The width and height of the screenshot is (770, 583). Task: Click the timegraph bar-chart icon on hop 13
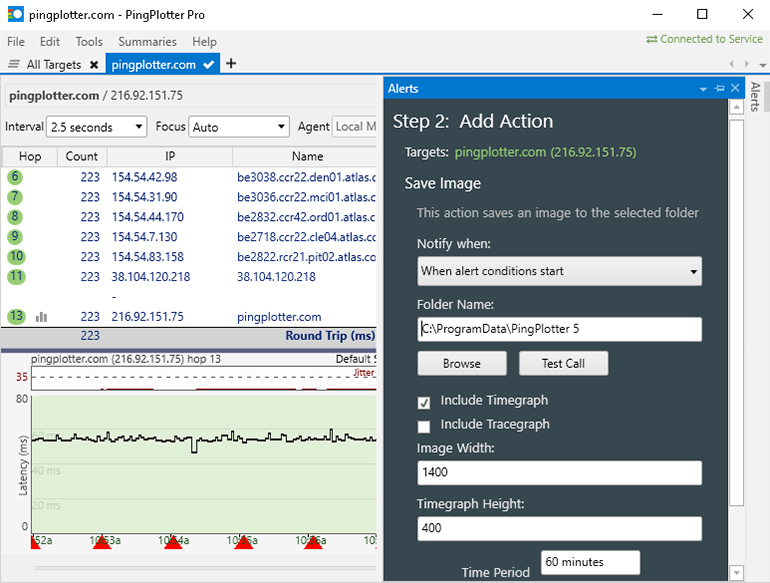click(x=42, y=317)
